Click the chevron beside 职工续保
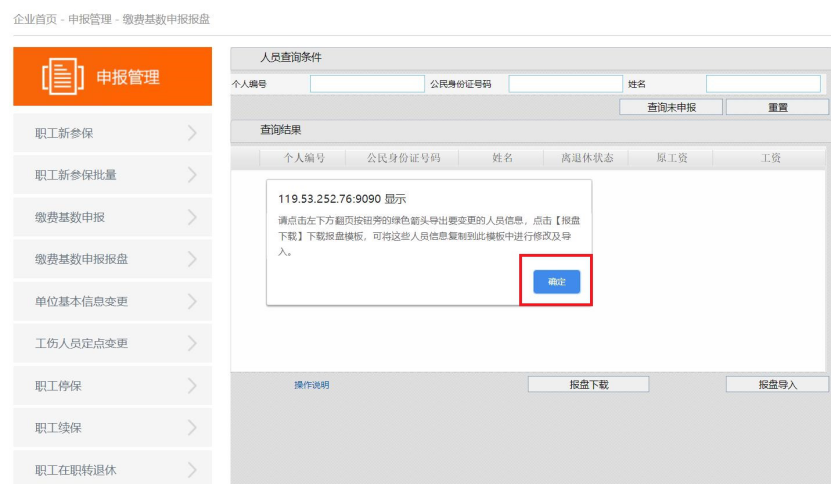Screen dimensions: 832x484 click(x=192, y=427)
